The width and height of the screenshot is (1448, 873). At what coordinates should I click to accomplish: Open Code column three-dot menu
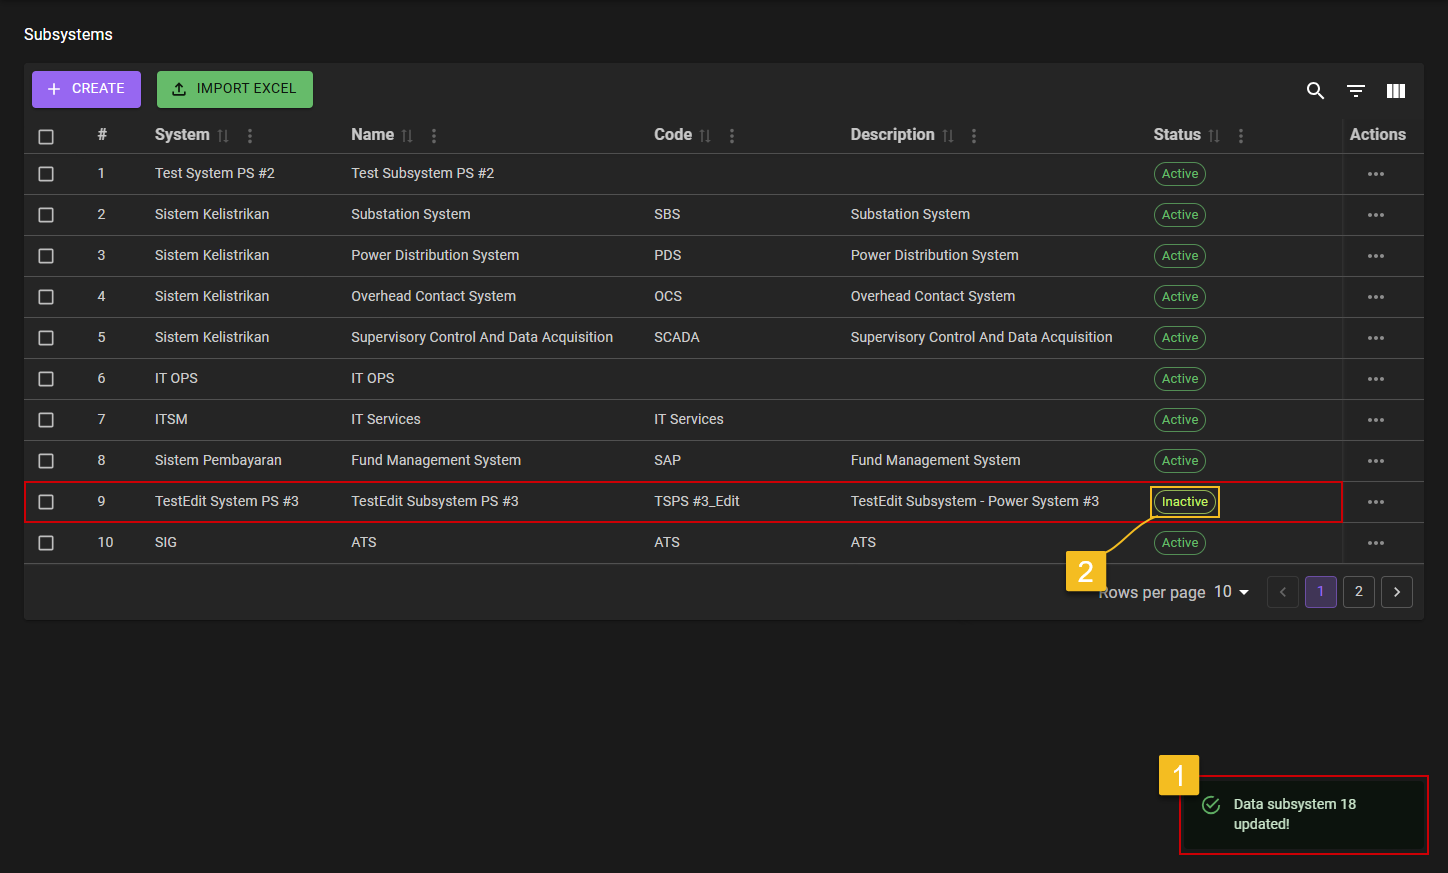(732, 136)
